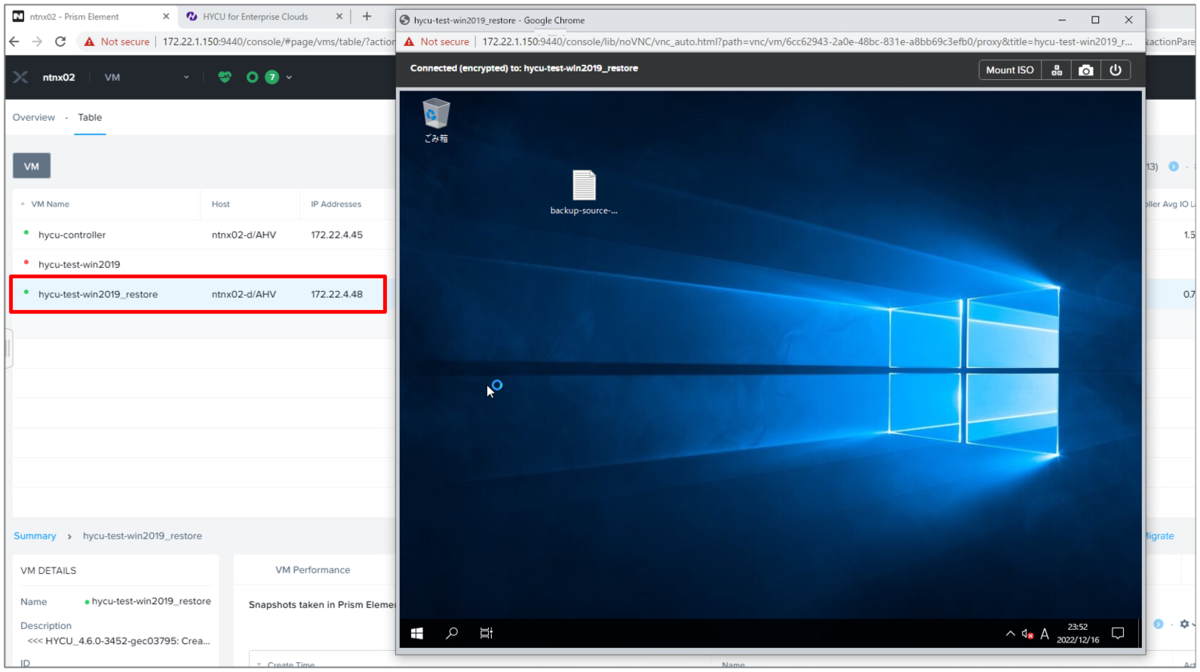
Task: Click the Migrate link at right edge
Action: [1158, 536]
